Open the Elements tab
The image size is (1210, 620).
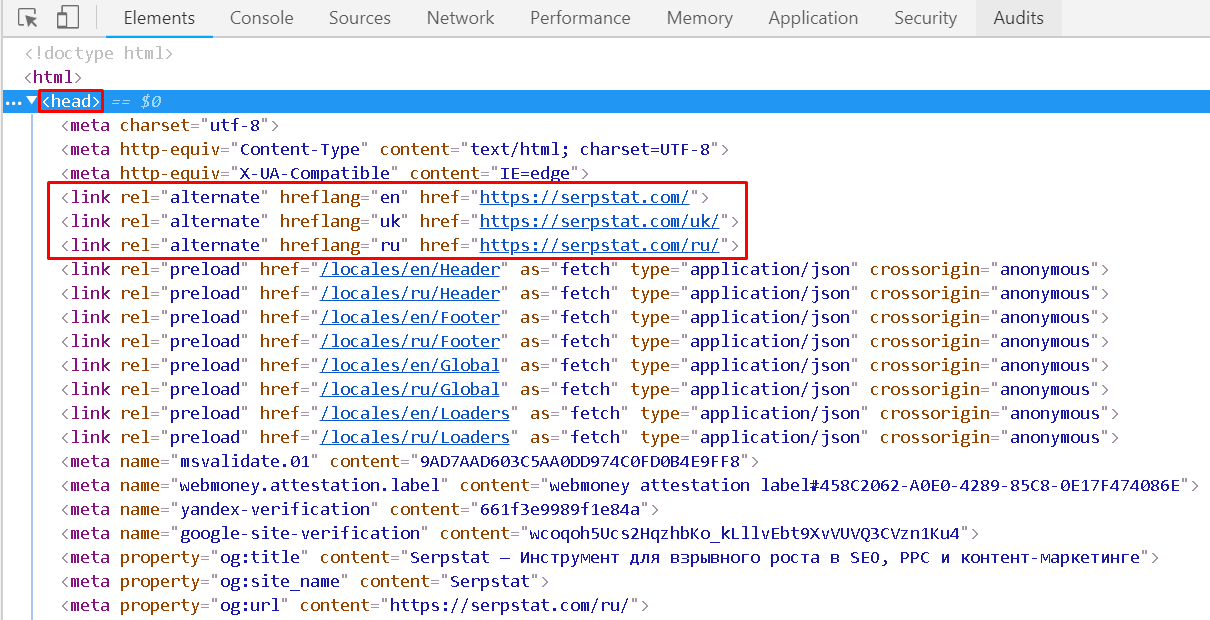pos(160,18)
